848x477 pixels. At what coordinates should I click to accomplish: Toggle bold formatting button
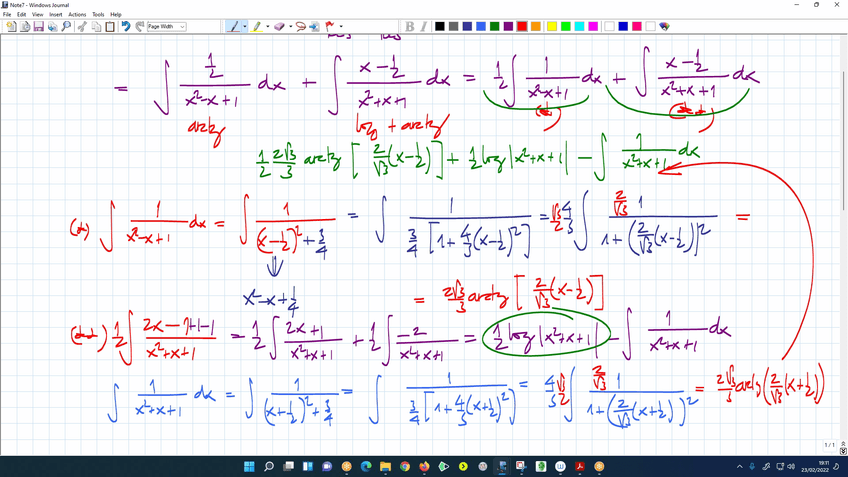pos(410,26)
